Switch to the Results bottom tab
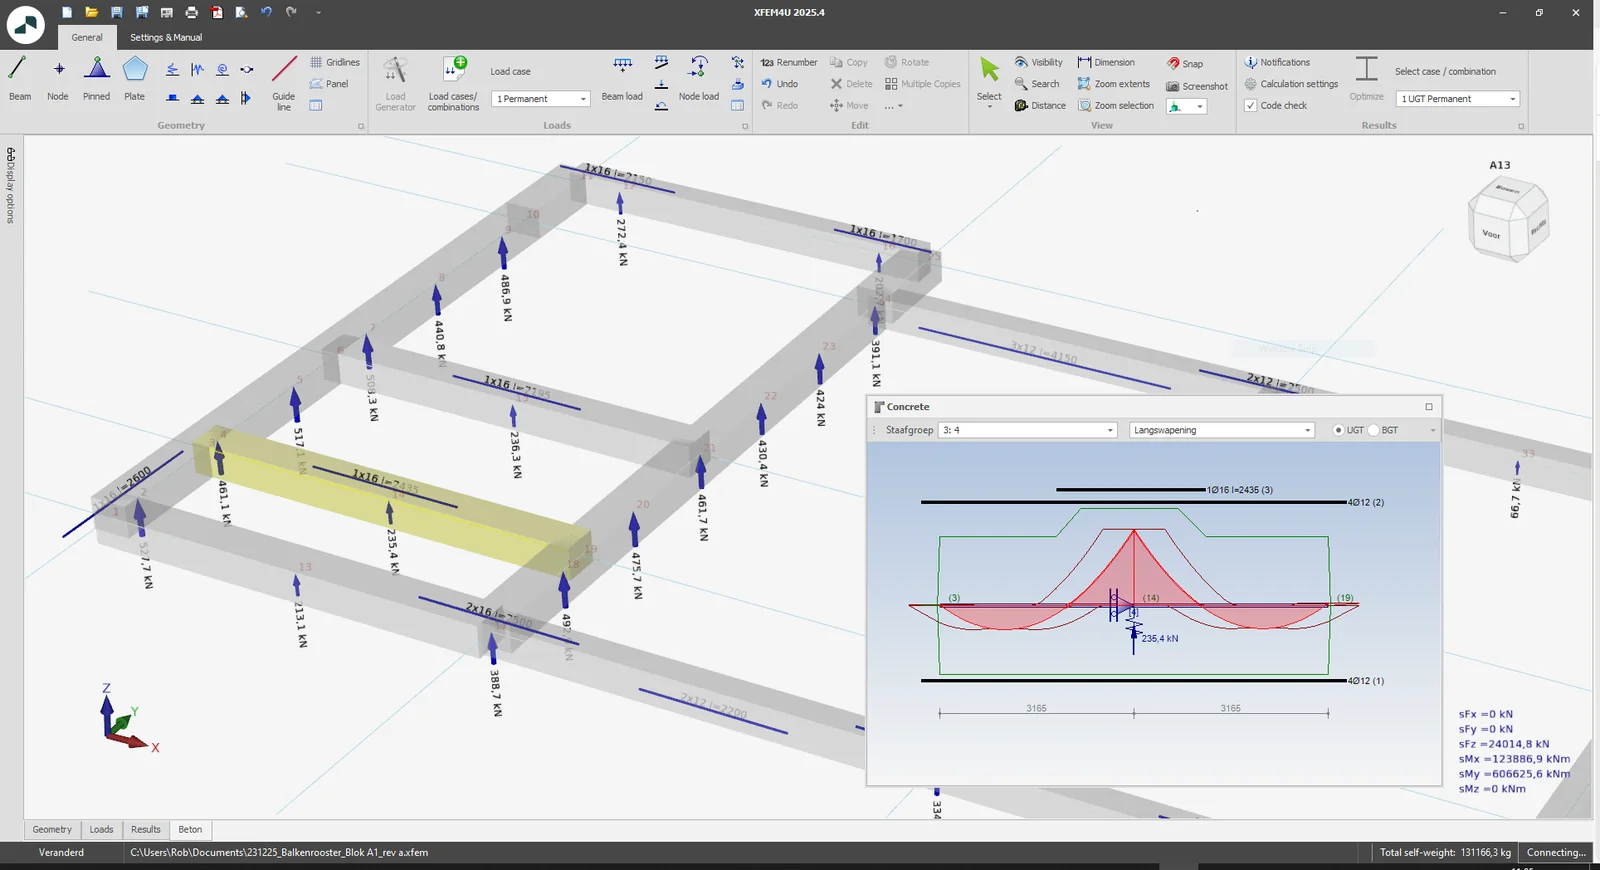The height and width of the screenshot is (870, 1600). 146,830
